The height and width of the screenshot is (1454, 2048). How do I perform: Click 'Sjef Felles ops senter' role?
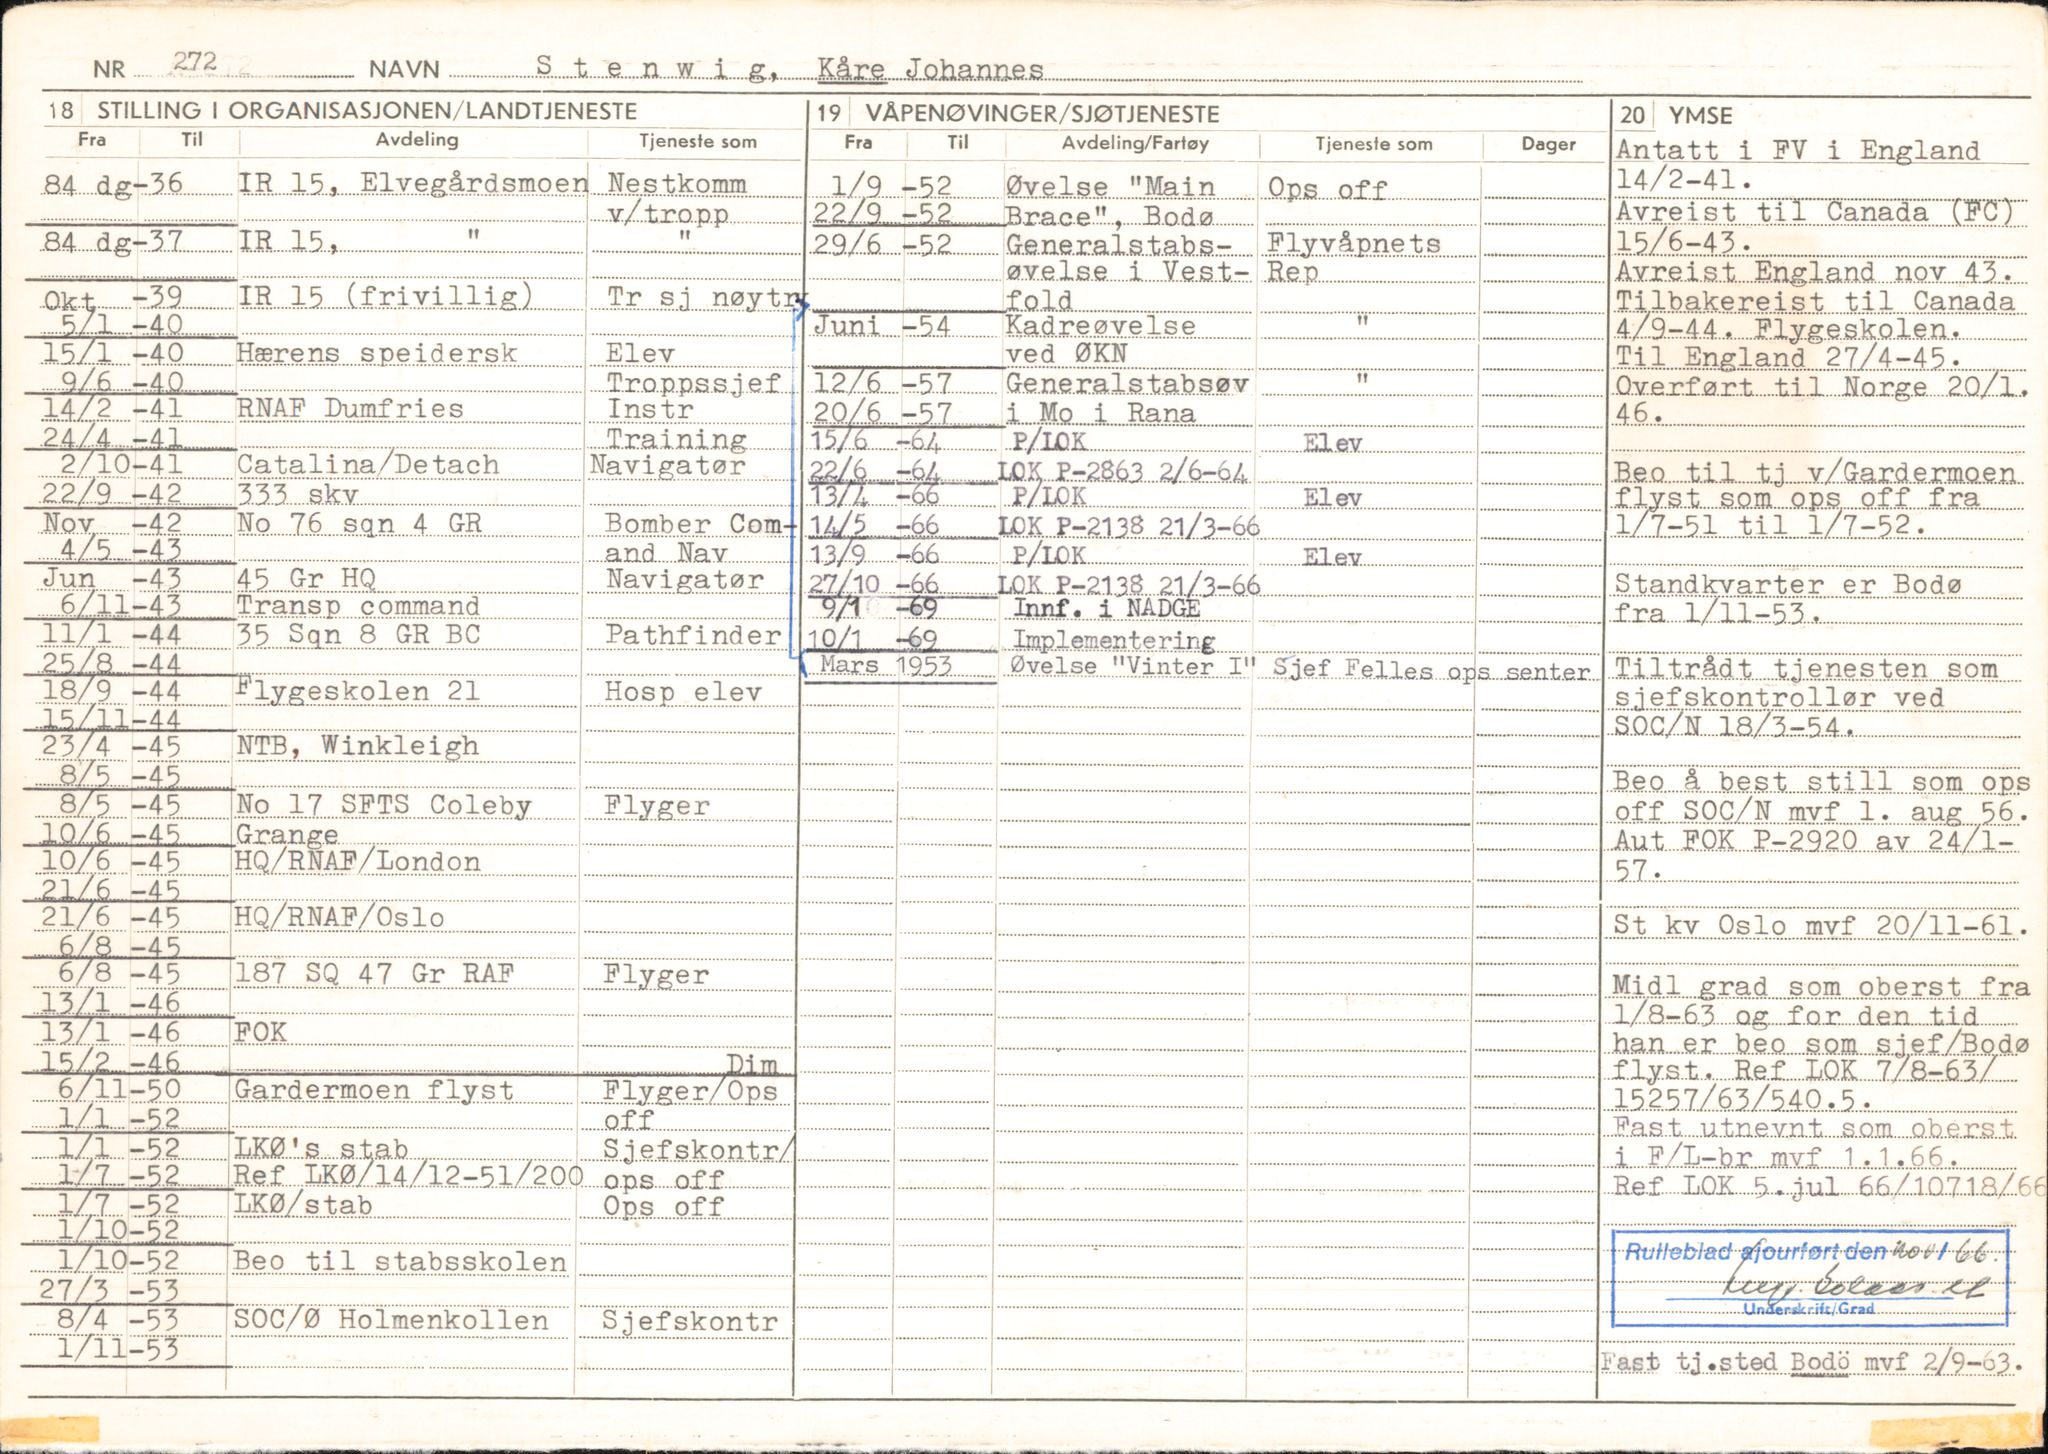1431,670
